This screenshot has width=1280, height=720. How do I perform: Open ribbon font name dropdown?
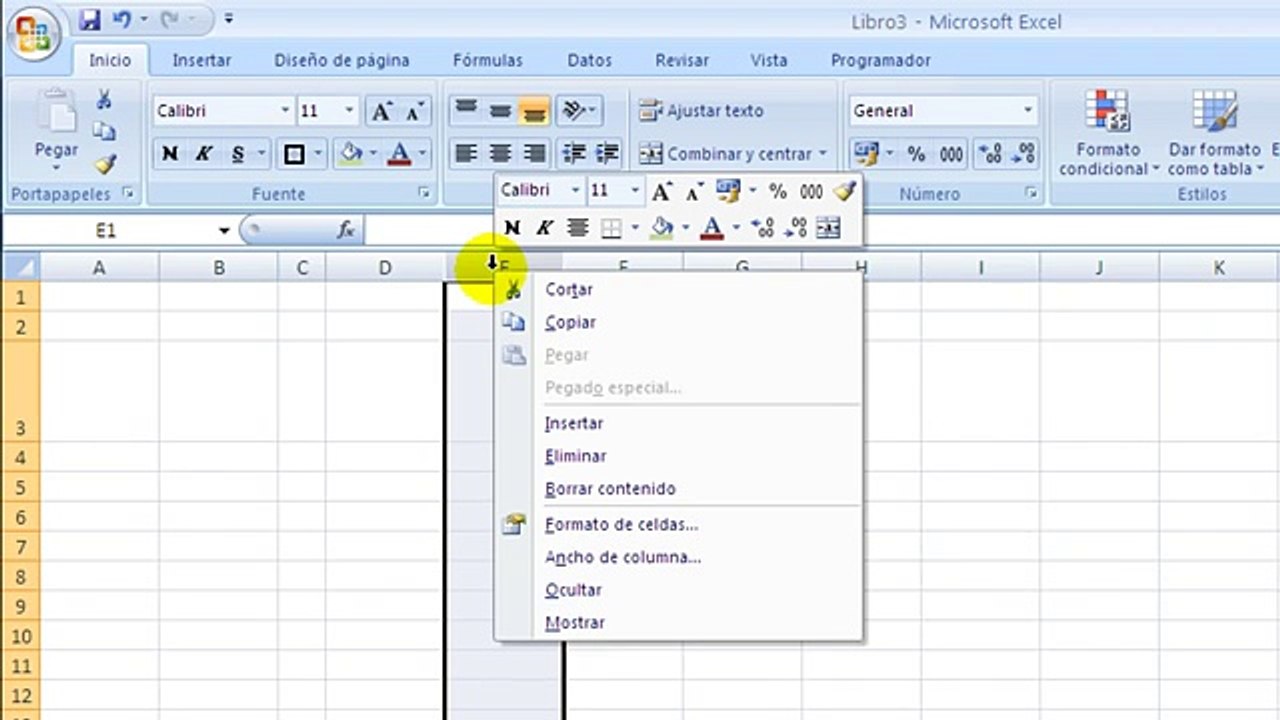click(x=285, y=111)
